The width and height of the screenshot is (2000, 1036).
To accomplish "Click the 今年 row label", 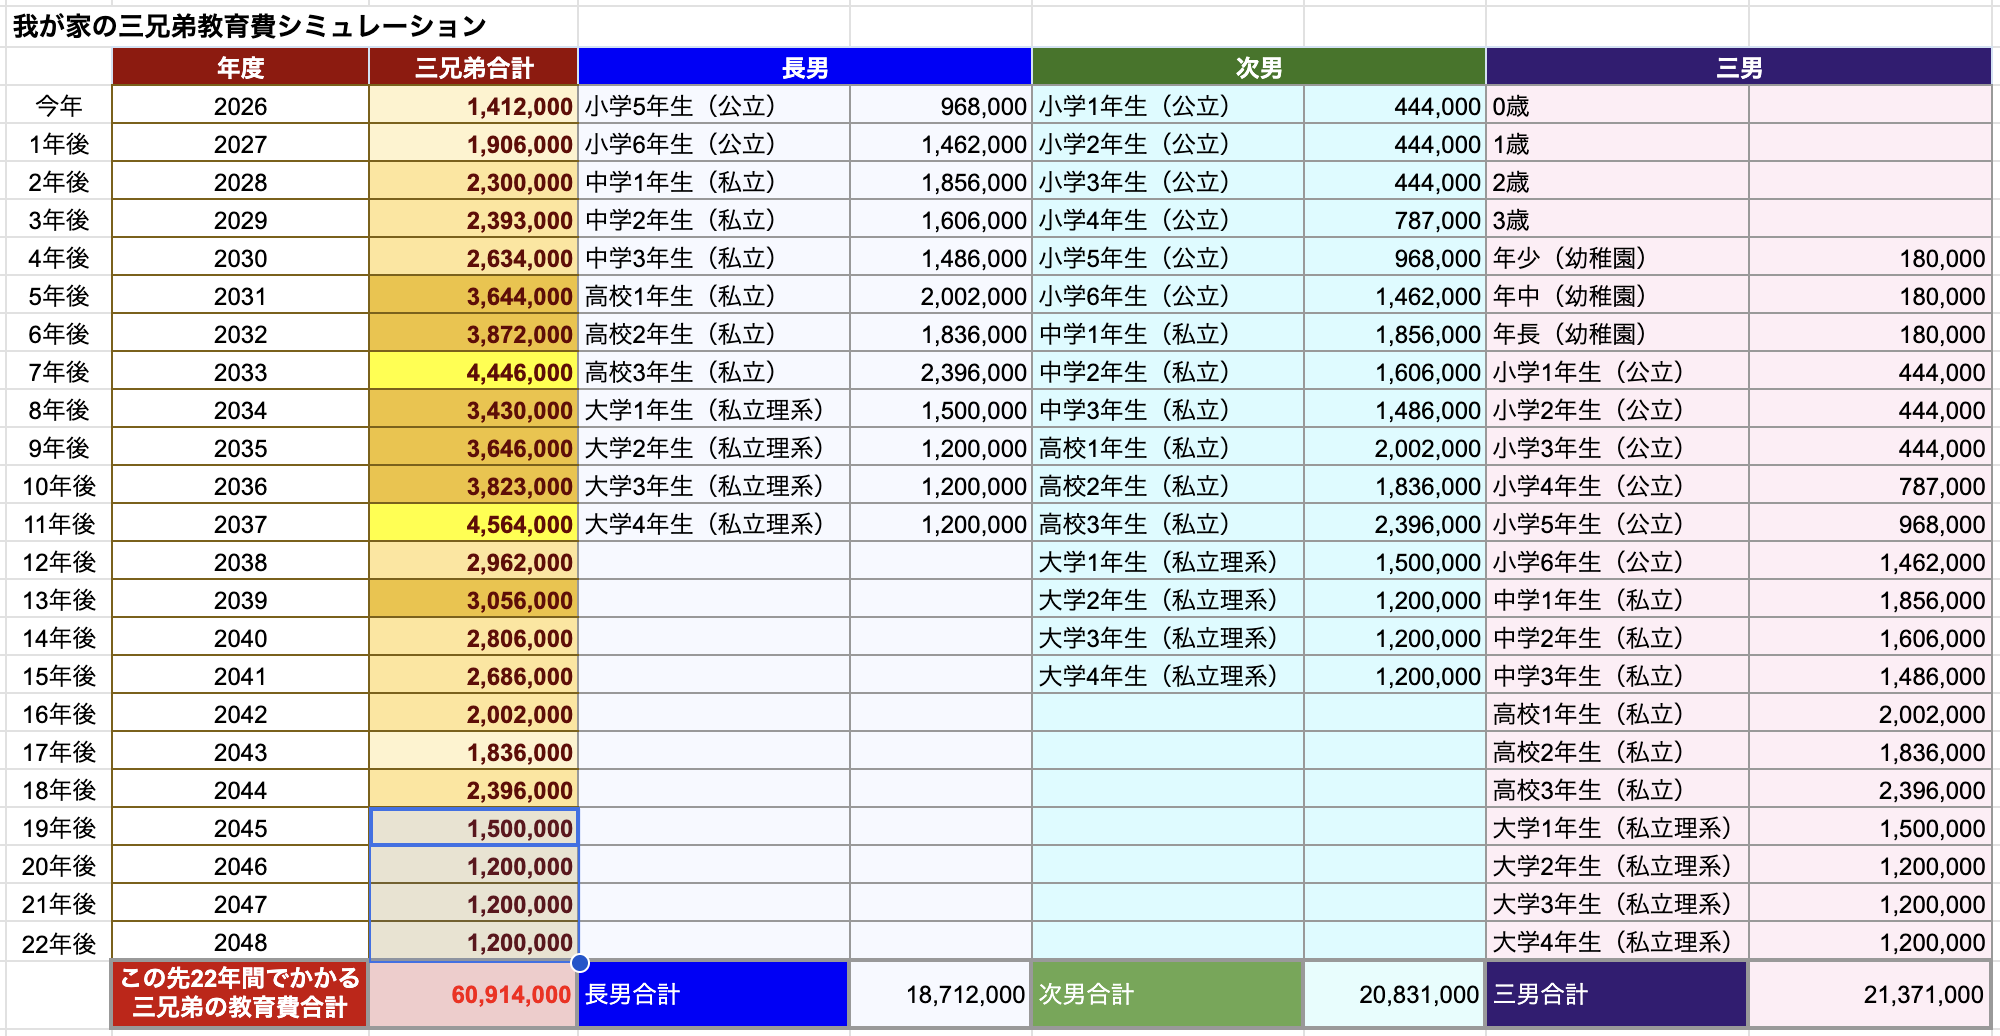I will click(x=59, y=106).
